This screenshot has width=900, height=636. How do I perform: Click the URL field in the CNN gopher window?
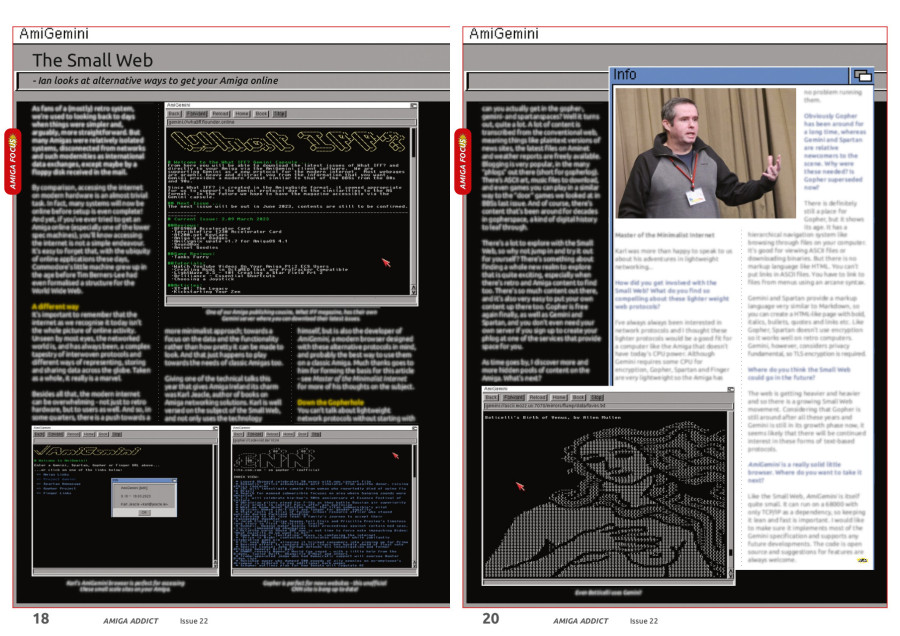(324, 440)
